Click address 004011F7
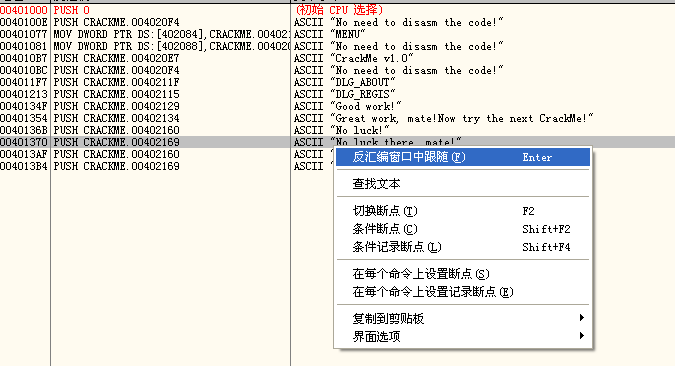 24,82
